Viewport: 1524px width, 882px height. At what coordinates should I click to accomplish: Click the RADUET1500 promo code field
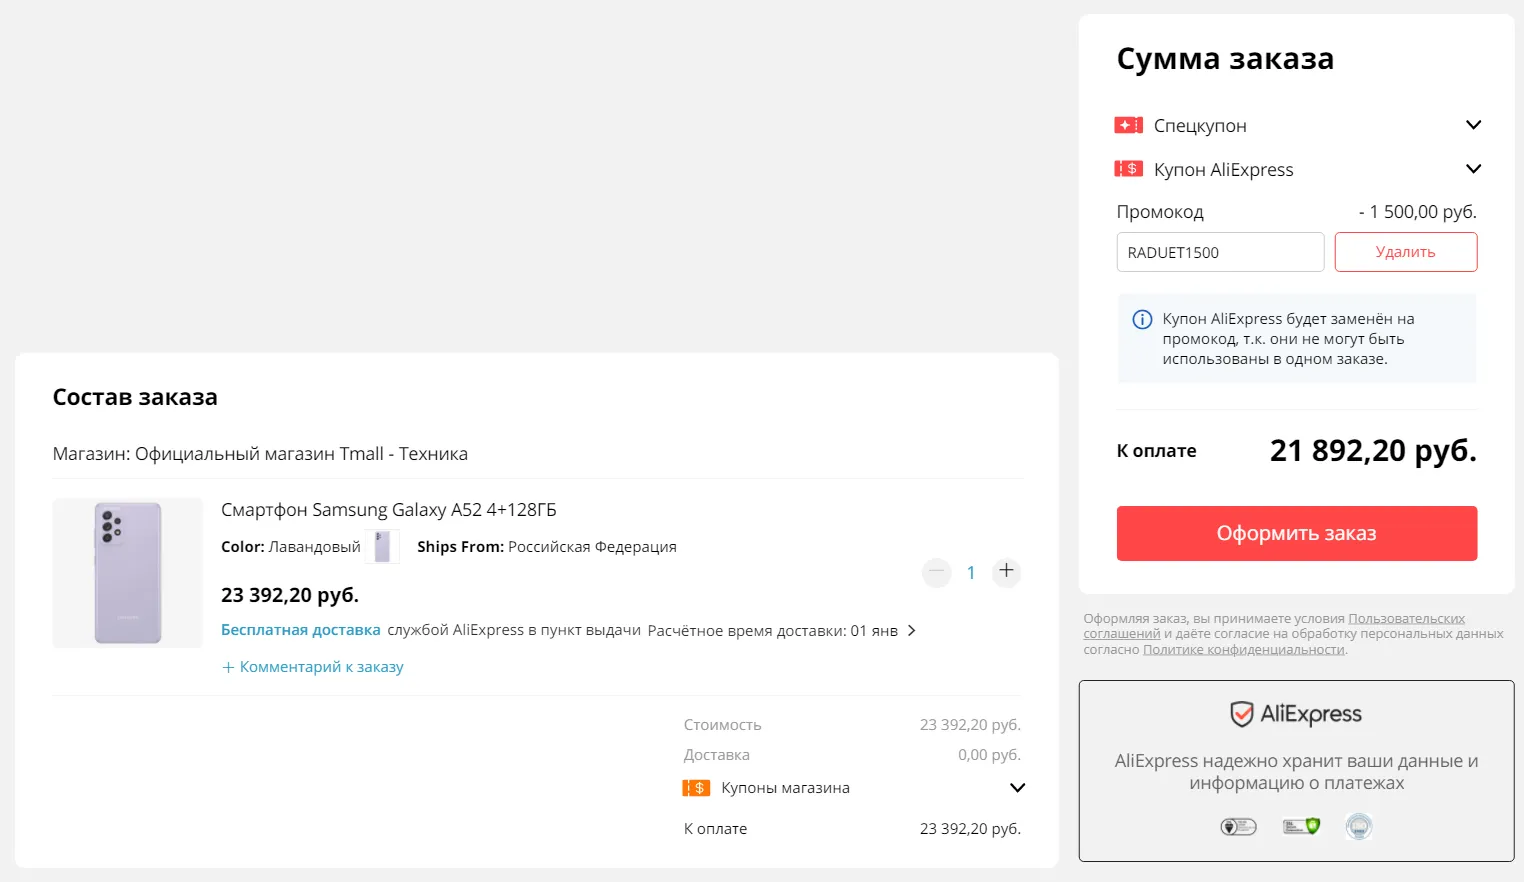coord(1219,252)
